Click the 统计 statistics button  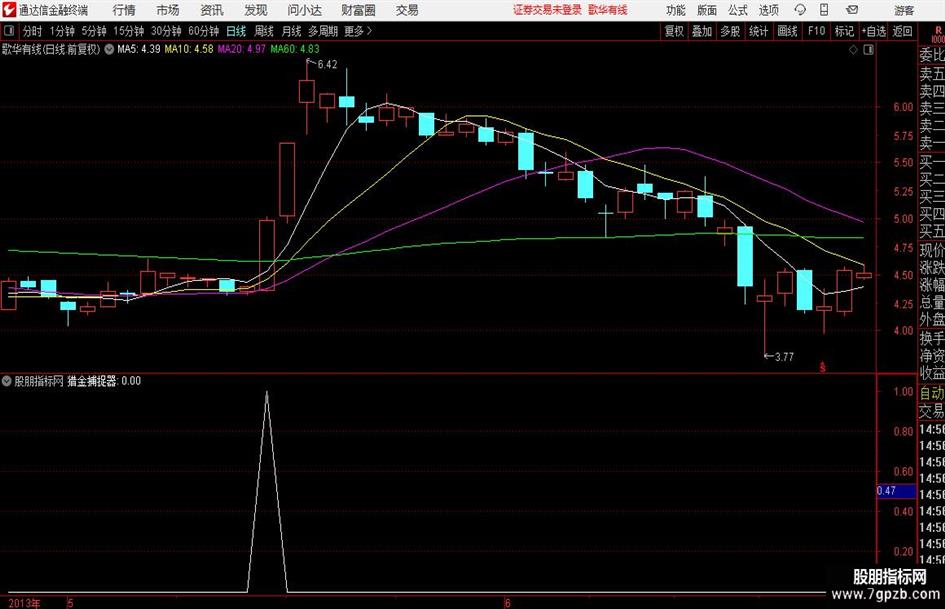758,31
